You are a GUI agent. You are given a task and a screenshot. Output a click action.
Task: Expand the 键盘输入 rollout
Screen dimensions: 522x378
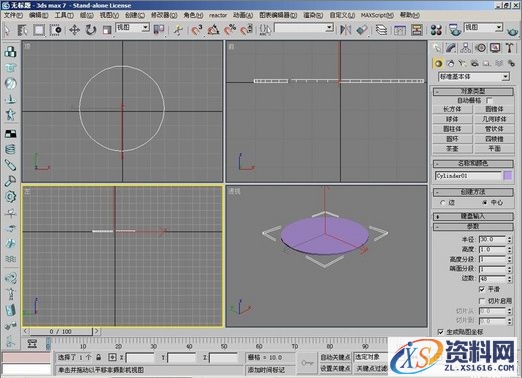click(x=473, y=216)
